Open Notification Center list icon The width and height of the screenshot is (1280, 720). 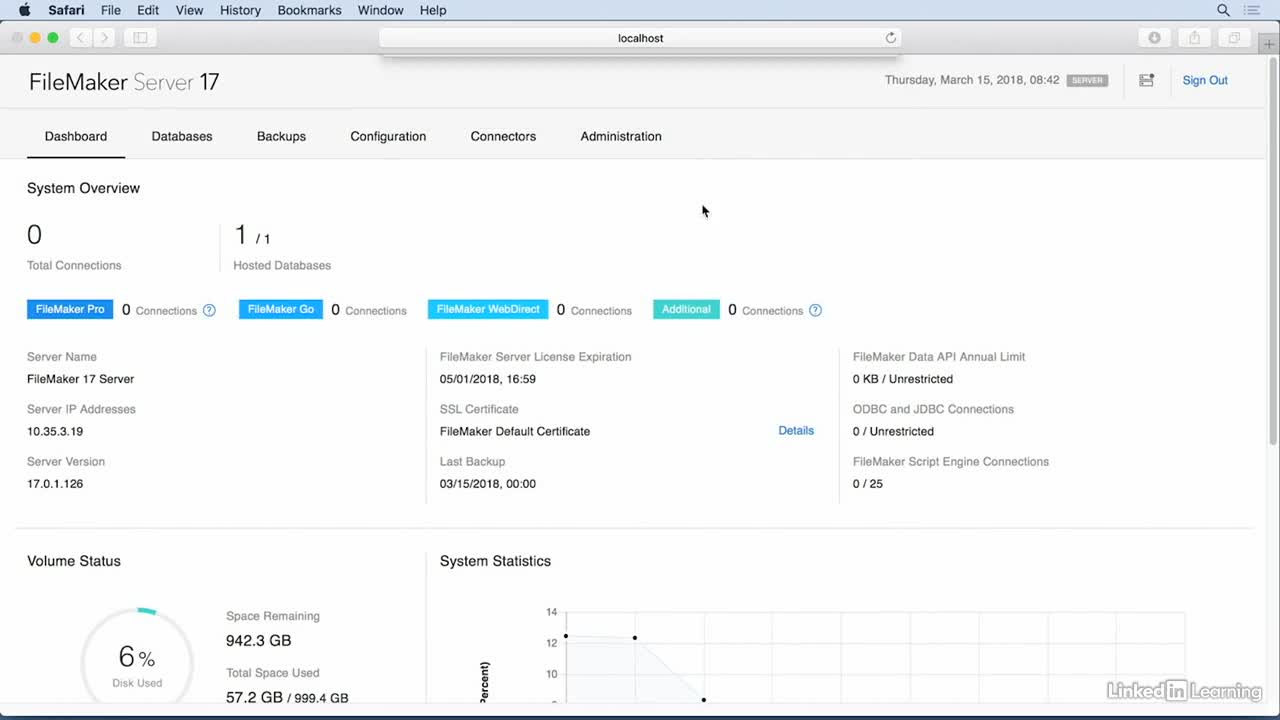pyautogui.click(x=1253, y=10)
